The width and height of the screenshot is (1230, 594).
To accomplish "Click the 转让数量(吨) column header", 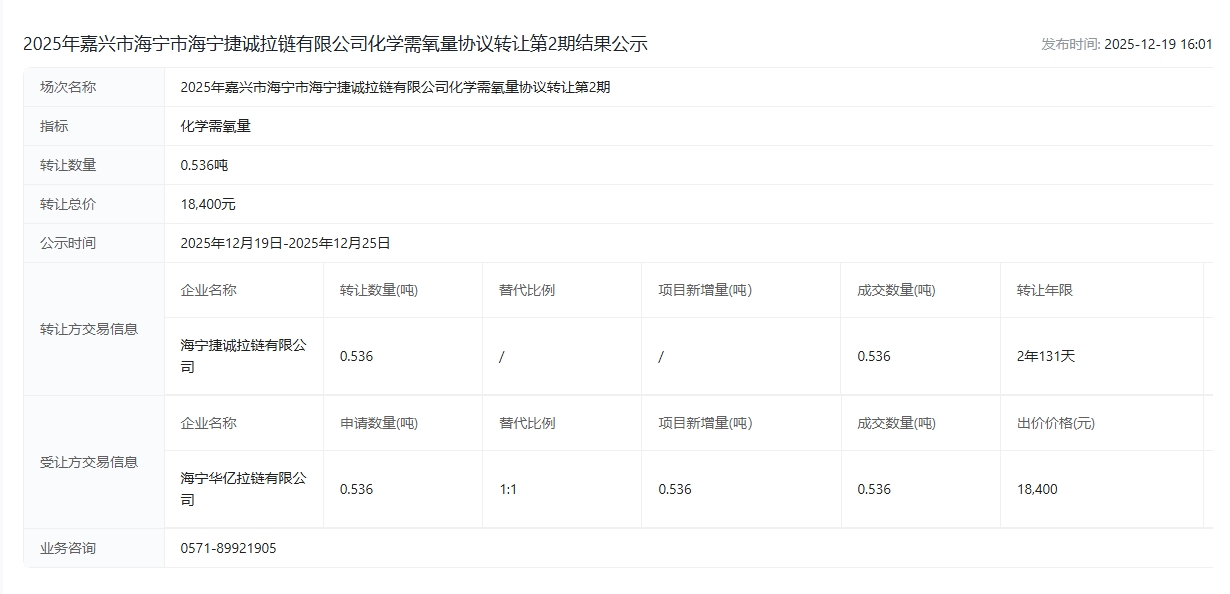I will coord(379,290).
